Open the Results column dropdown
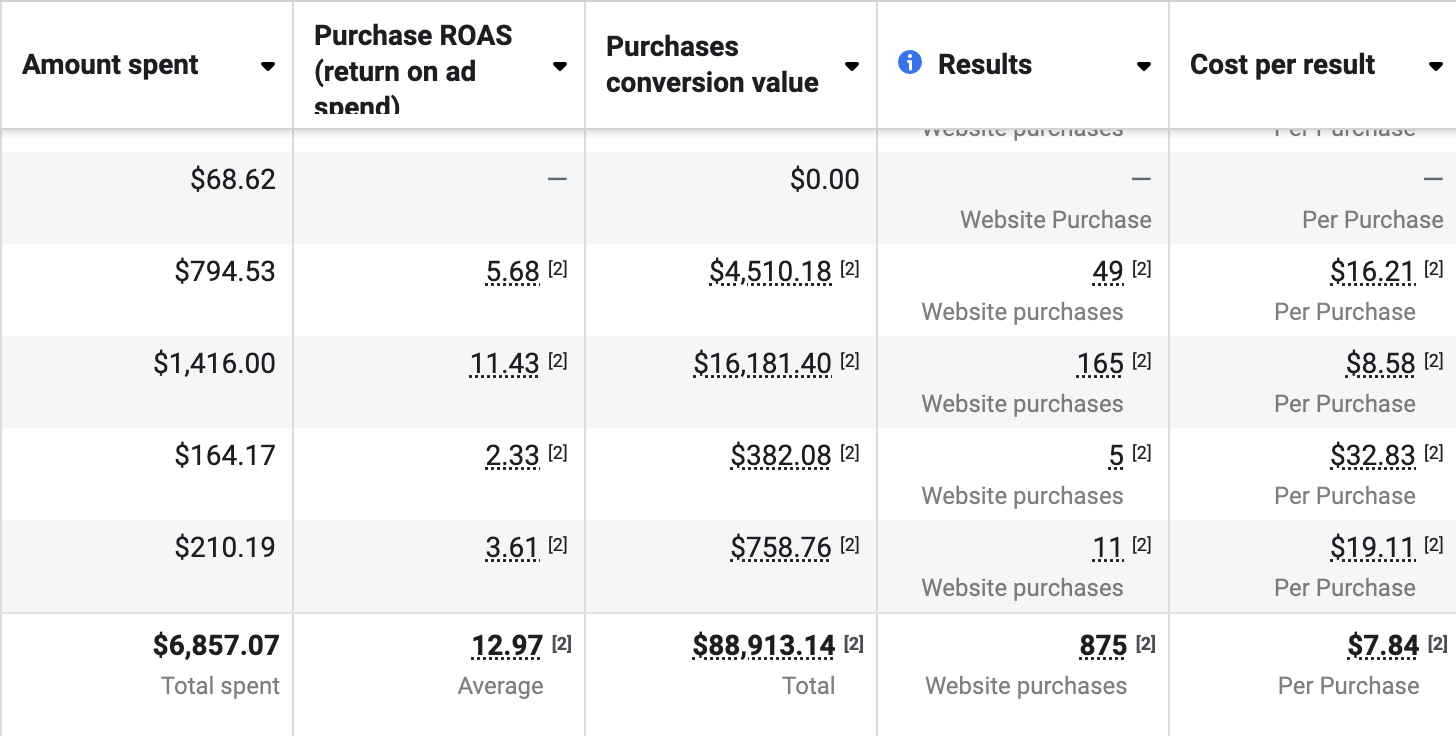Image resolution: width=1456 pixels, height=736 pixels. (1143, 66)
